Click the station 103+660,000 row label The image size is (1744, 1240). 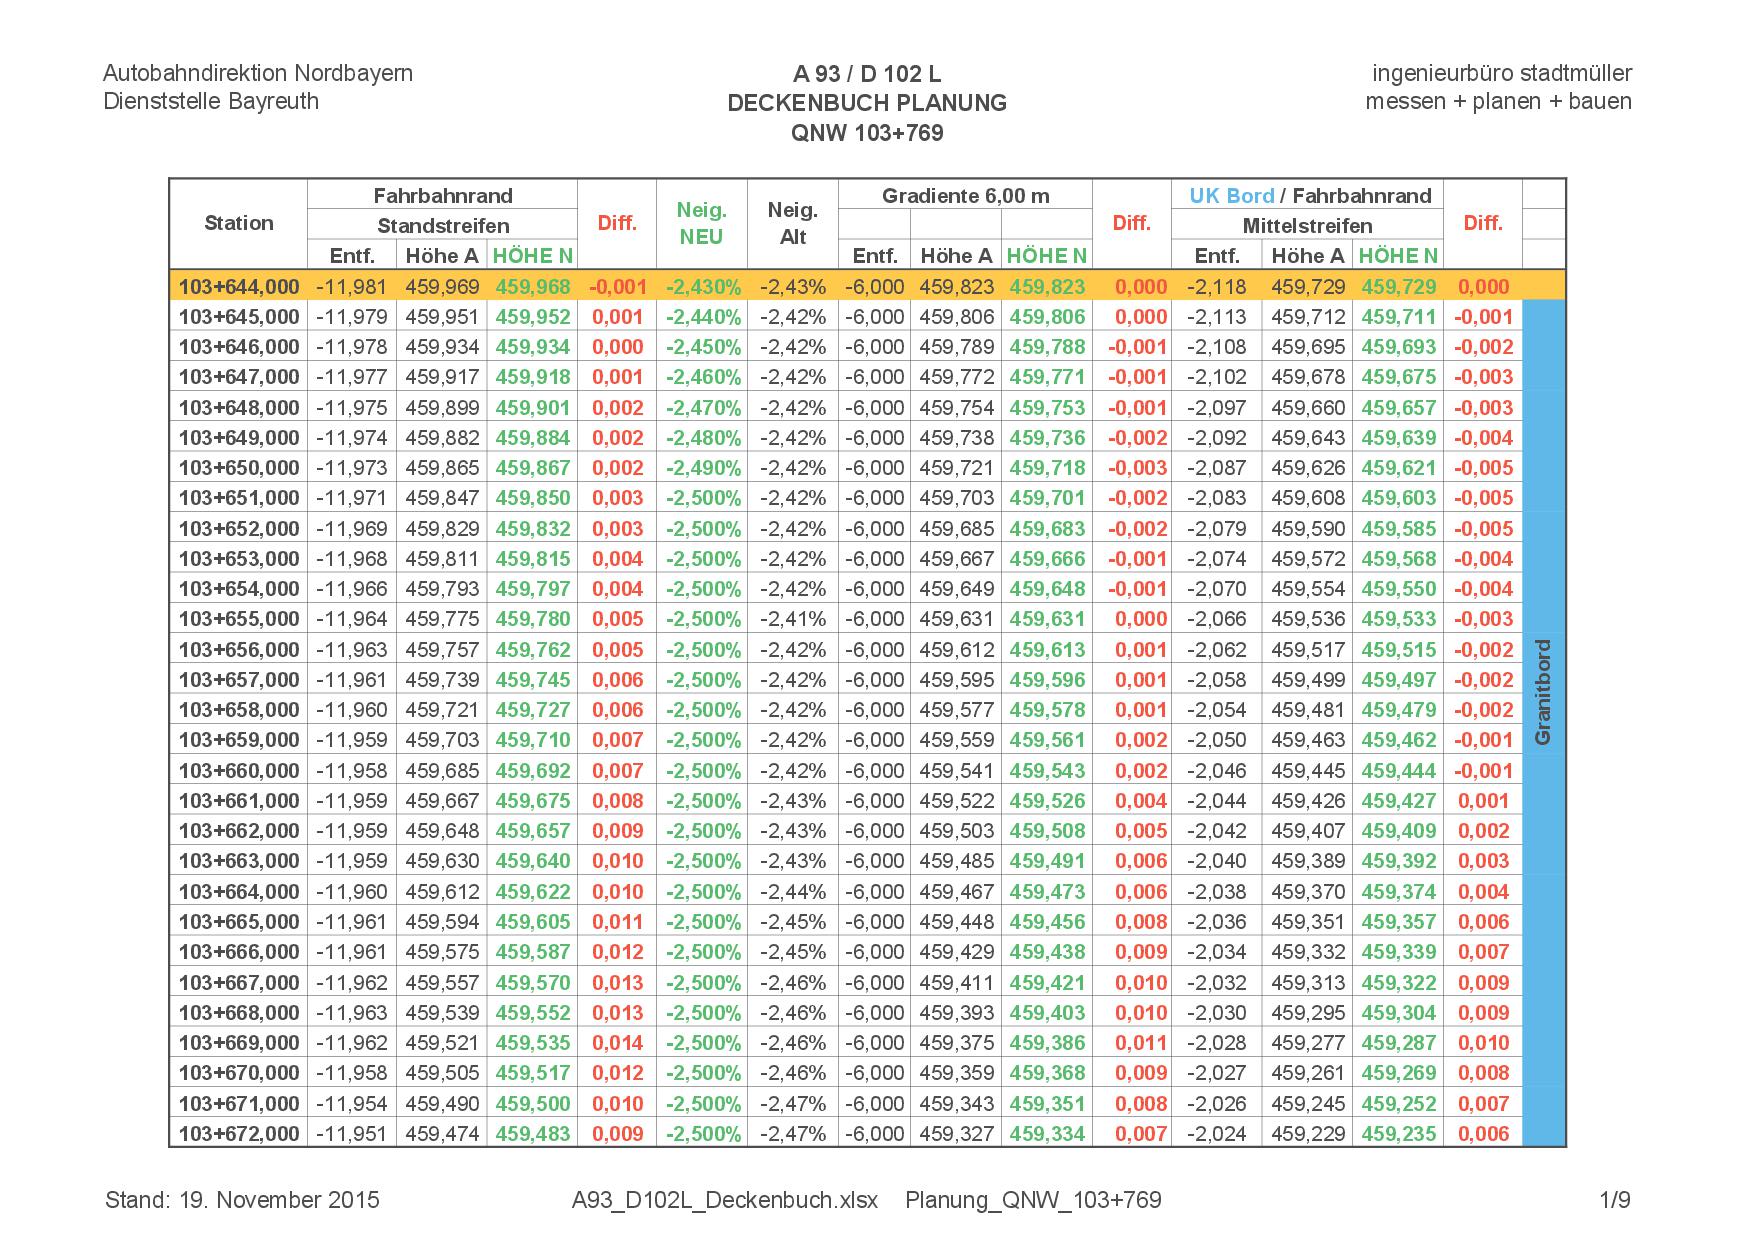coord(238,771)
